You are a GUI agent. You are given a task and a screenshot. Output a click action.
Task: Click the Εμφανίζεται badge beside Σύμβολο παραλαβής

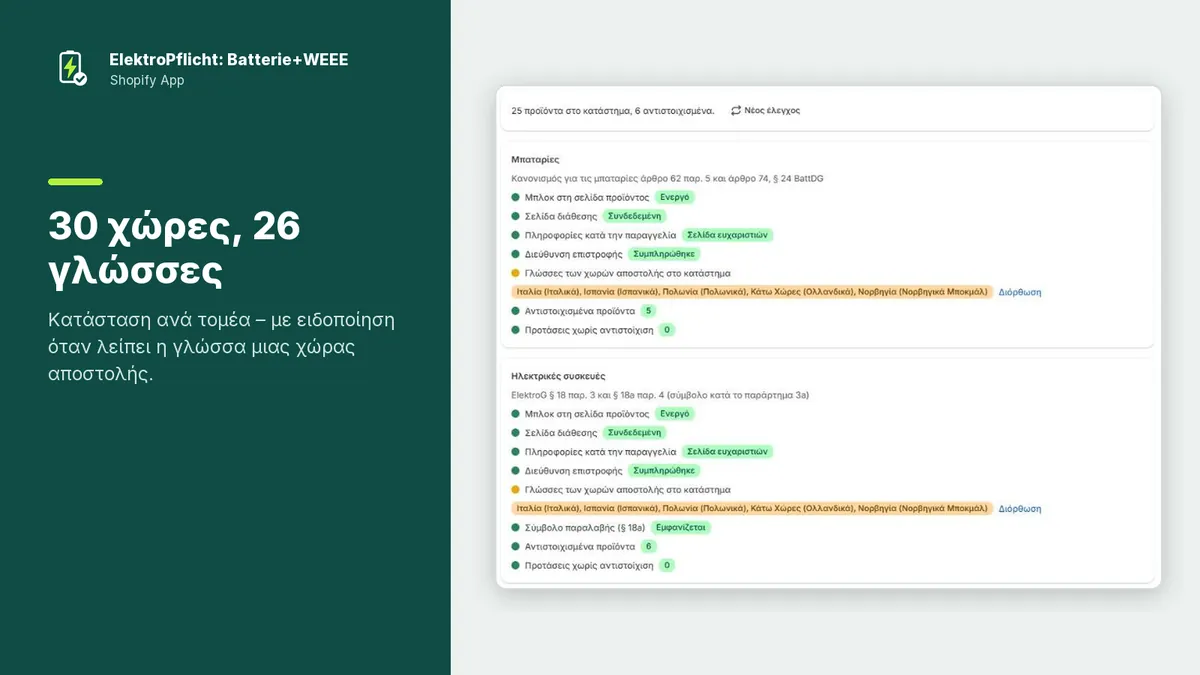pos(681,527)
